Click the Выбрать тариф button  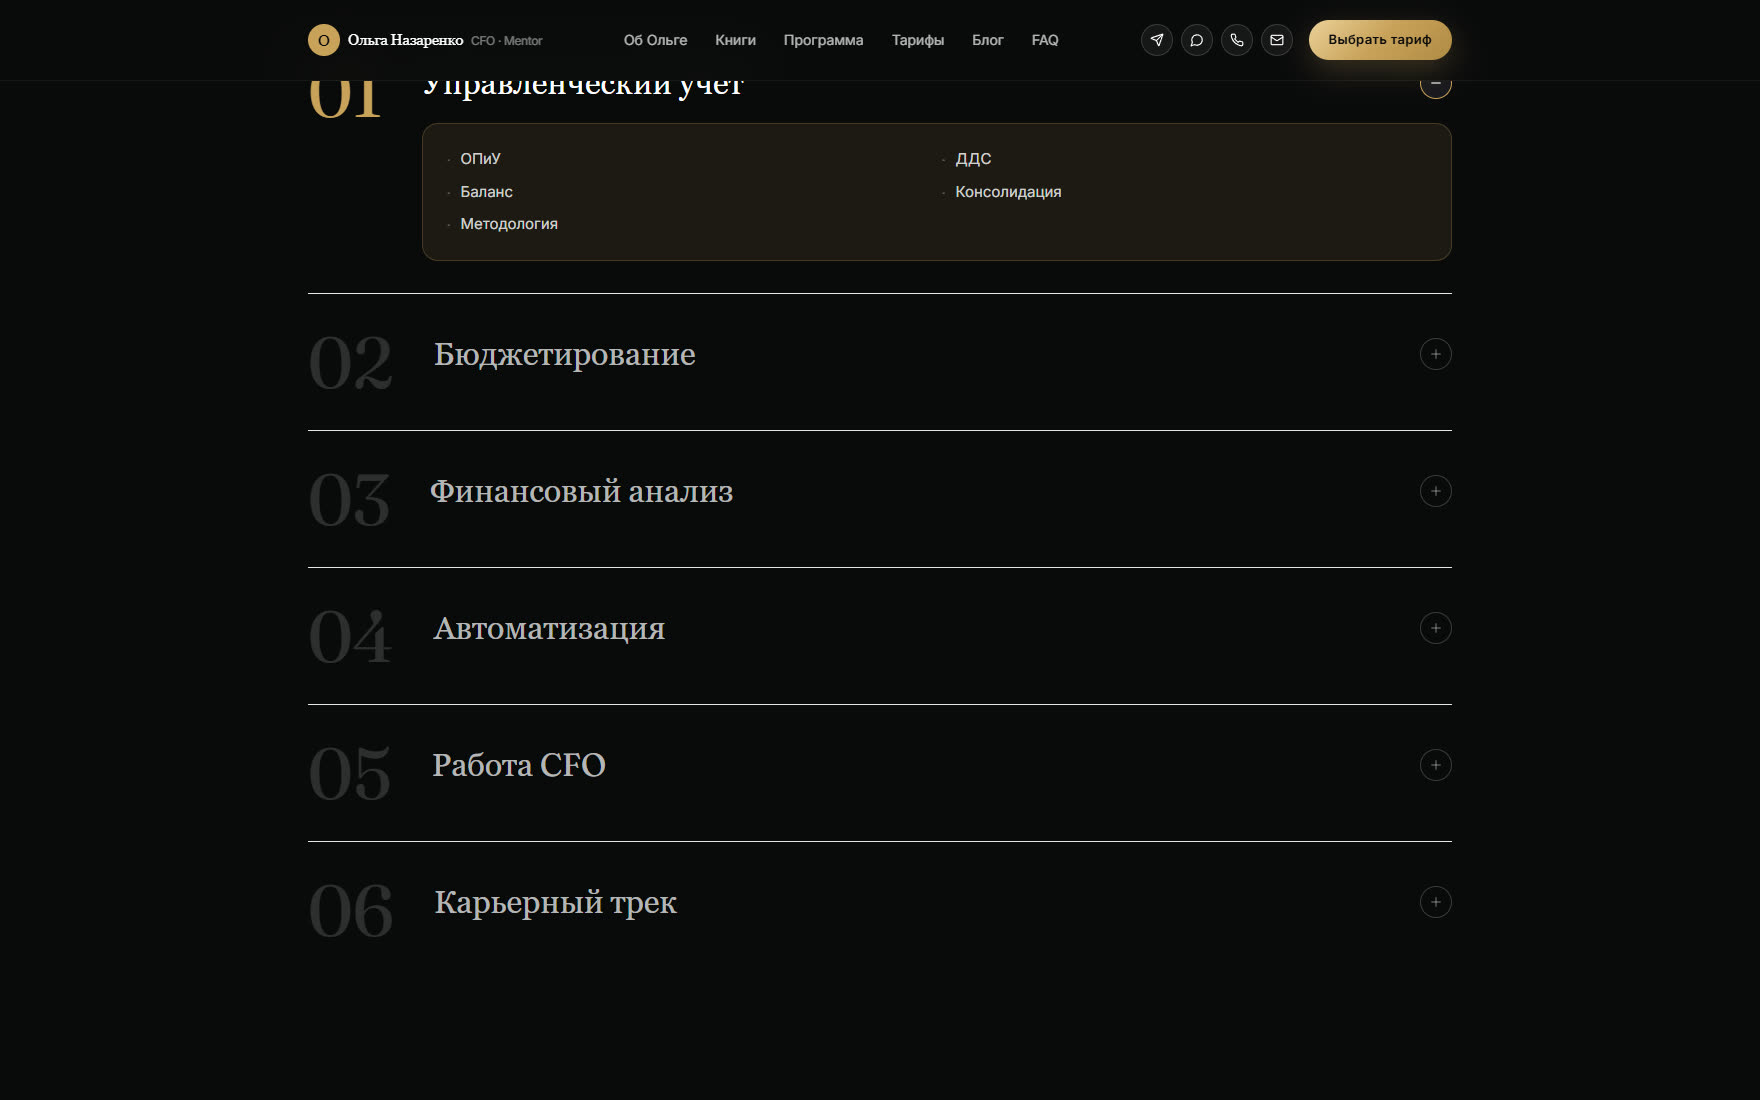pyautogui.click(x=1380, y=40)
